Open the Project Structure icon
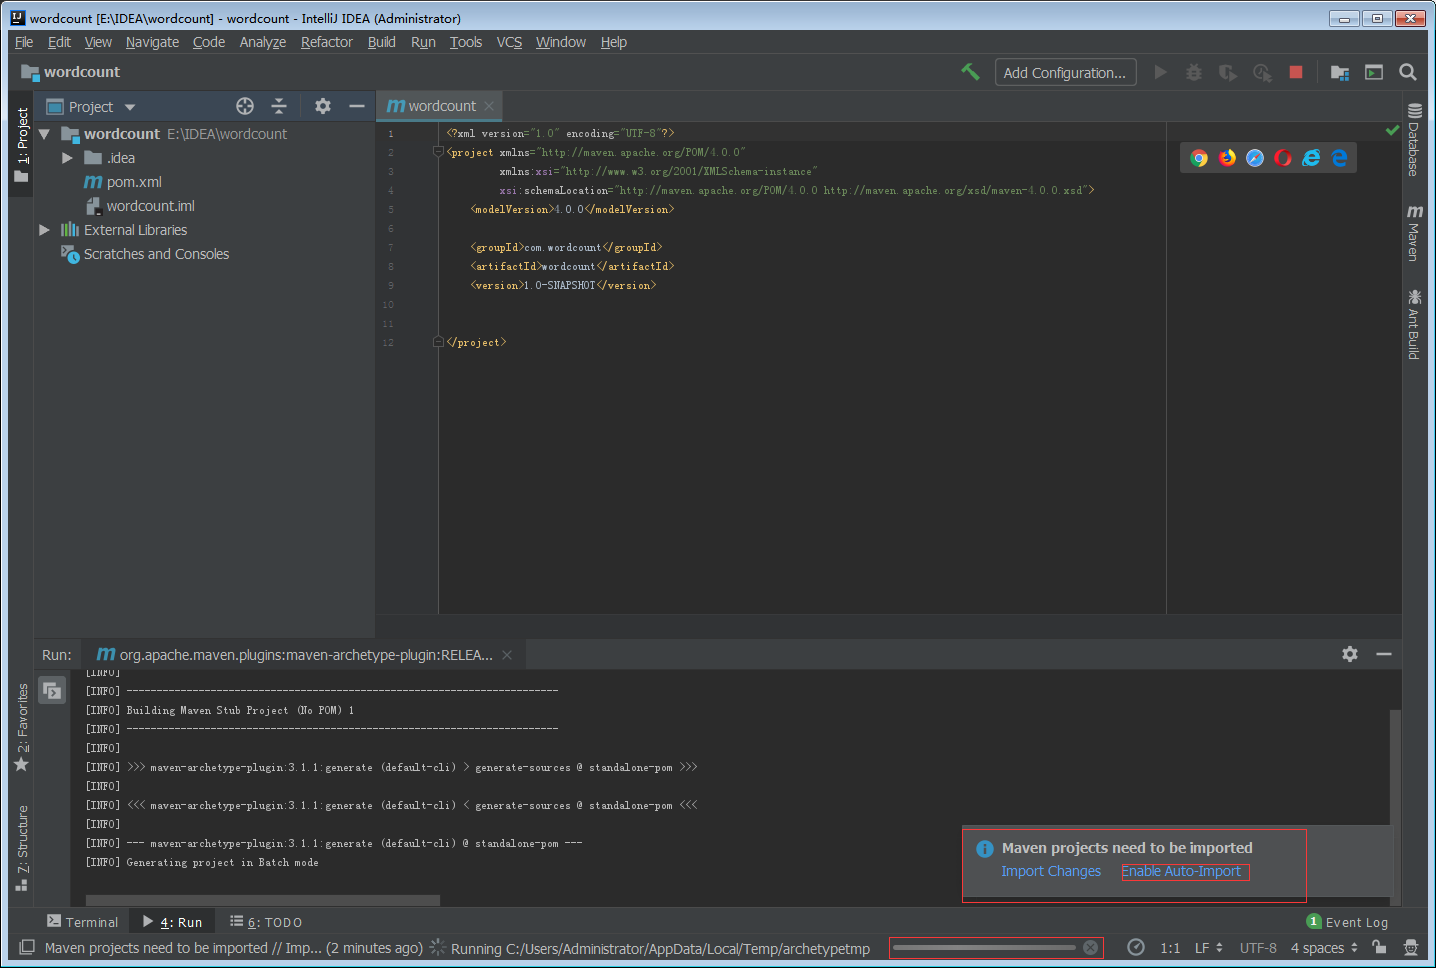The width and height of the screenshot is (1436, 968). tap(1340, 72)
